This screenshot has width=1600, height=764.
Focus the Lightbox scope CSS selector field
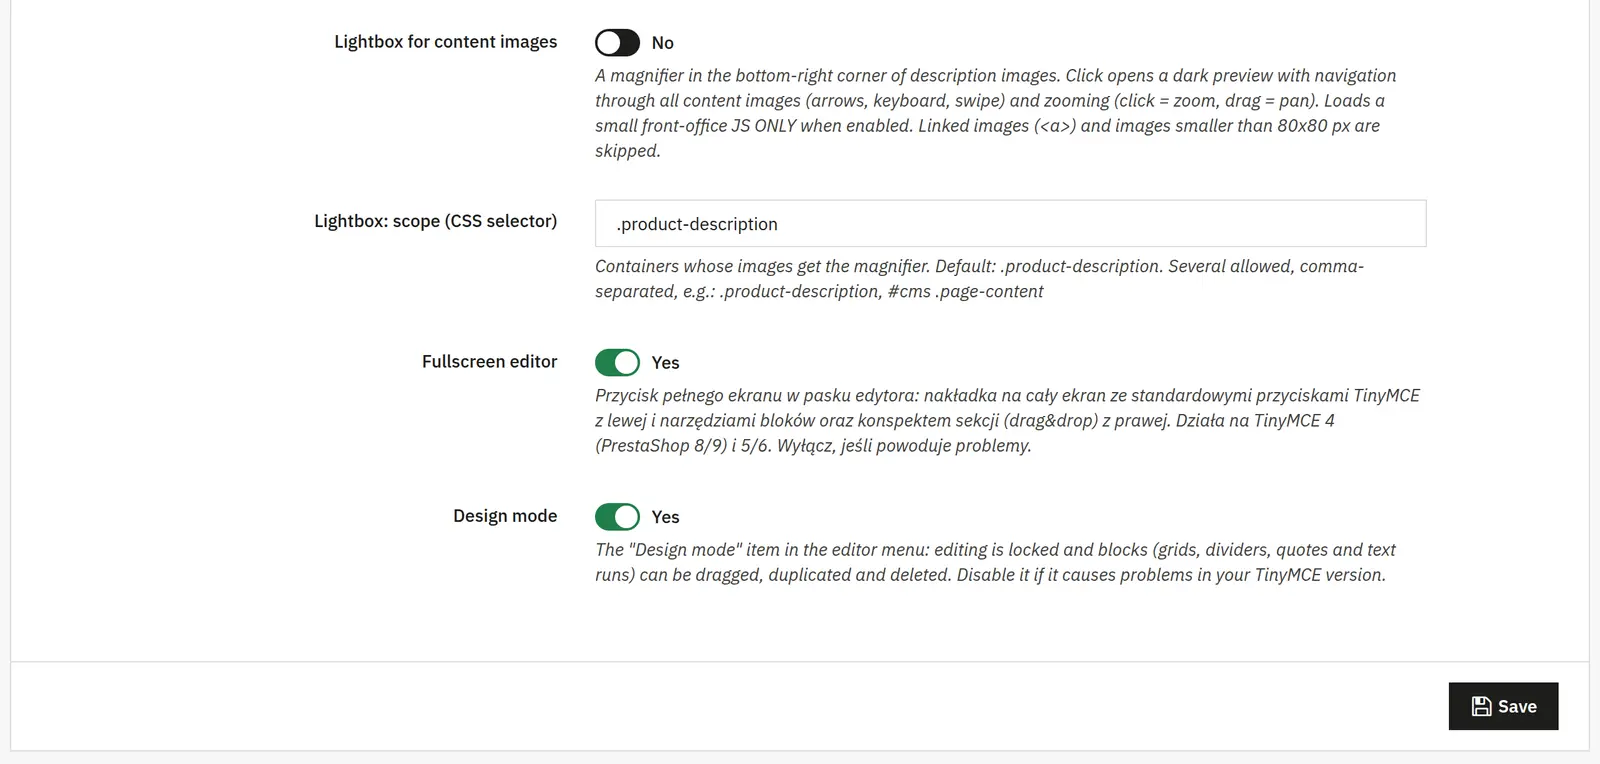[x=1010, y=223]
